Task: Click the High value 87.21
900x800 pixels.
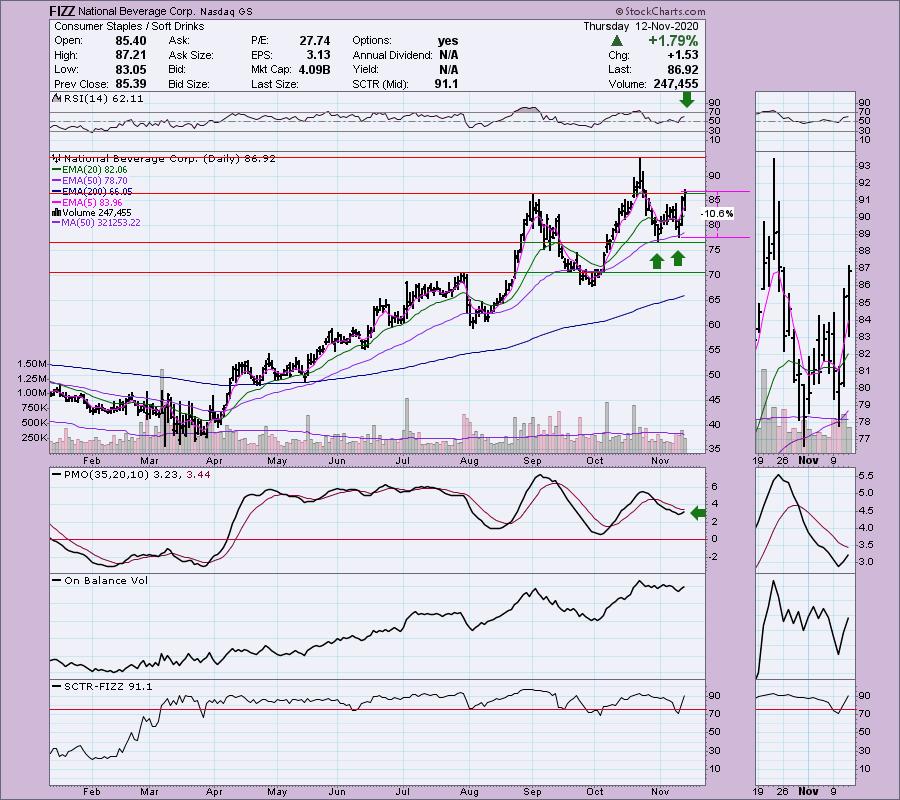Action: click(130, 55)
